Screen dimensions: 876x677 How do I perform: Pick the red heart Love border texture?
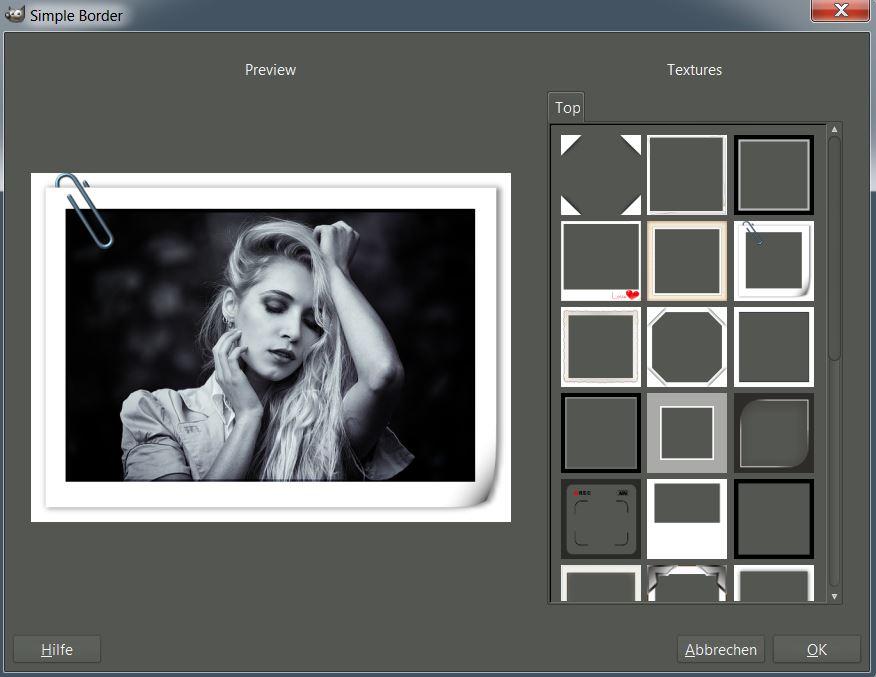coord(600,261)
